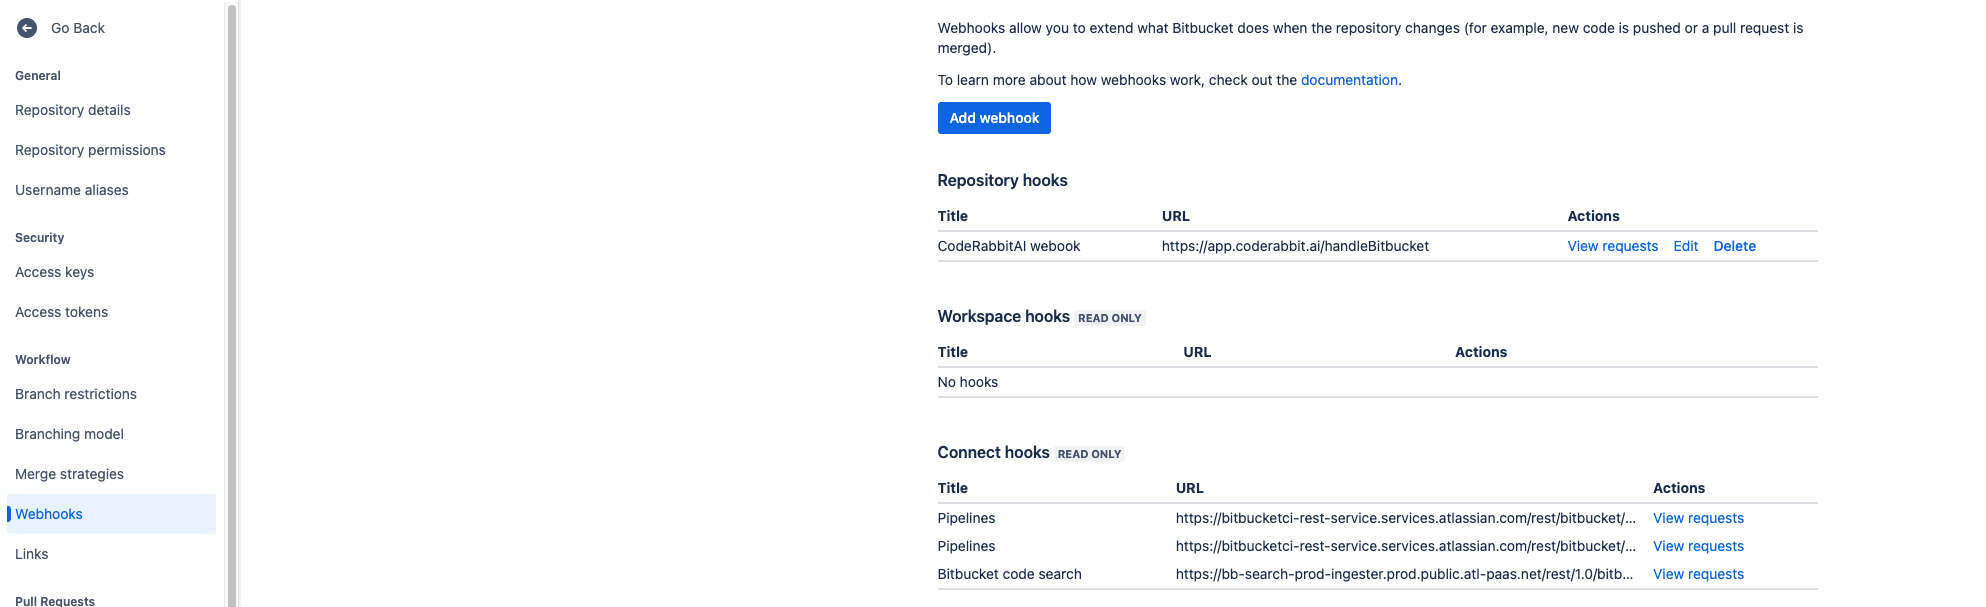Viewport: 1986px width, 607px height.
Task: Open Branching model settings
Action: pos(70,434)
